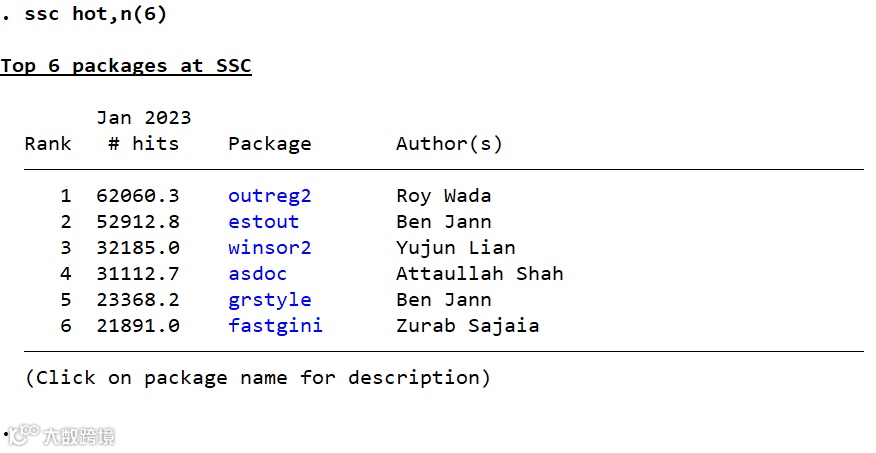
Task: Open the outreg2 package description
Action: tap(269, 196)
